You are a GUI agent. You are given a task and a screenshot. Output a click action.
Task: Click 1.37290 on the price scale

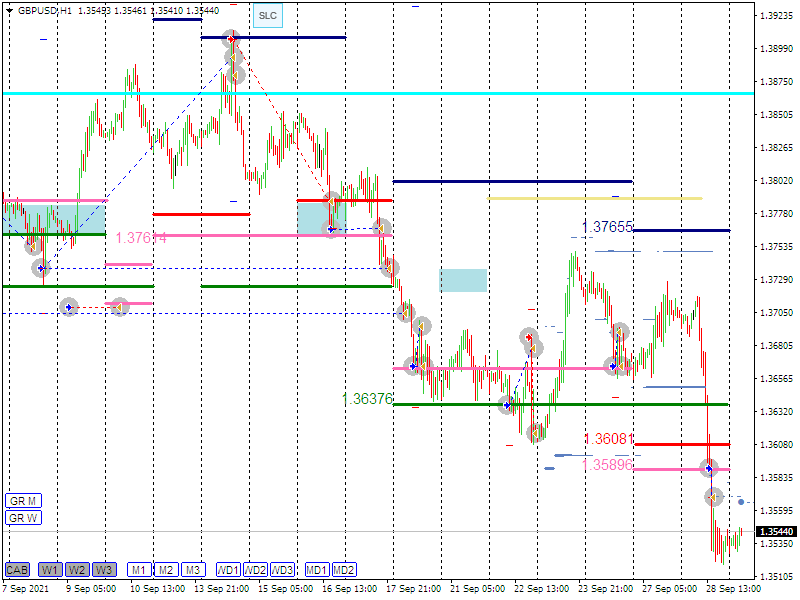(x=777, y=280)
